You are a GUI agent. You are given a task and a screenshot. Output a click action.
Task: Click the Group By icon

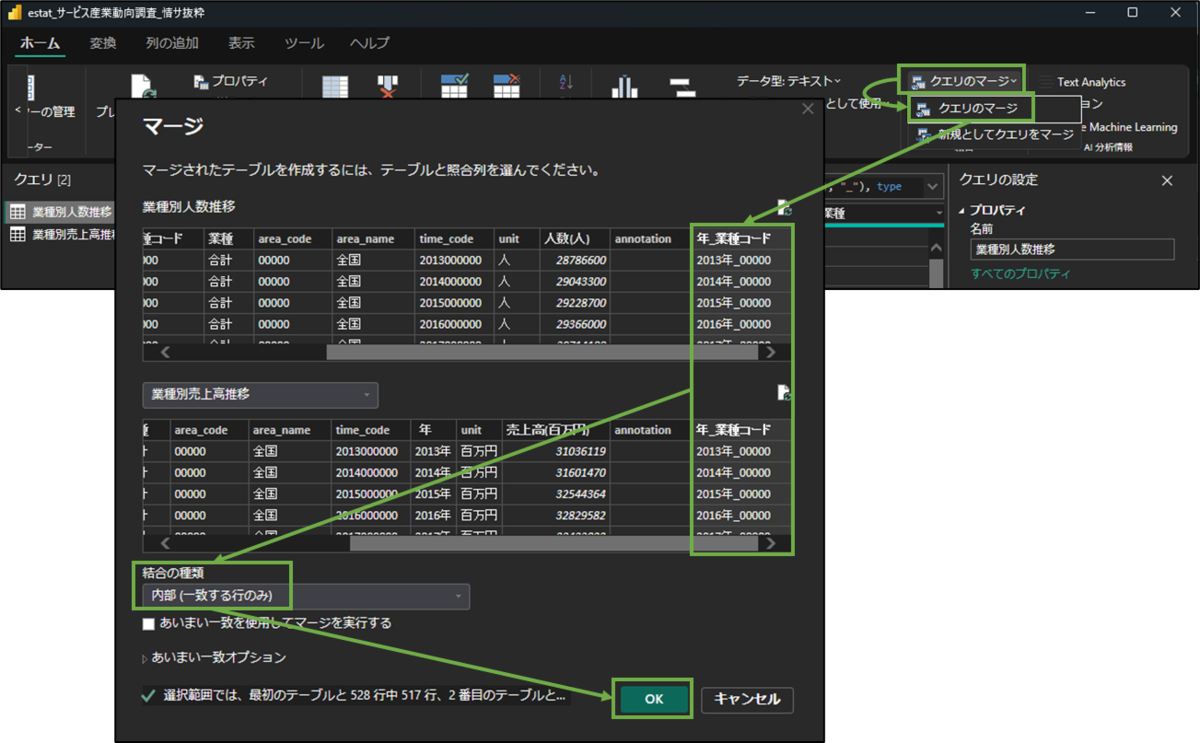[681, 87]
